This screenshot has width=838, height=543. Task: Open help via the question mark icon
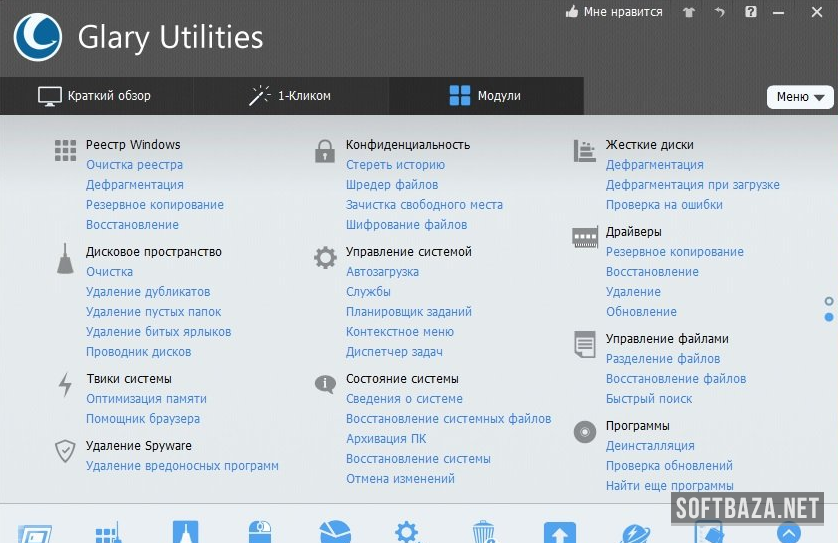751,13
